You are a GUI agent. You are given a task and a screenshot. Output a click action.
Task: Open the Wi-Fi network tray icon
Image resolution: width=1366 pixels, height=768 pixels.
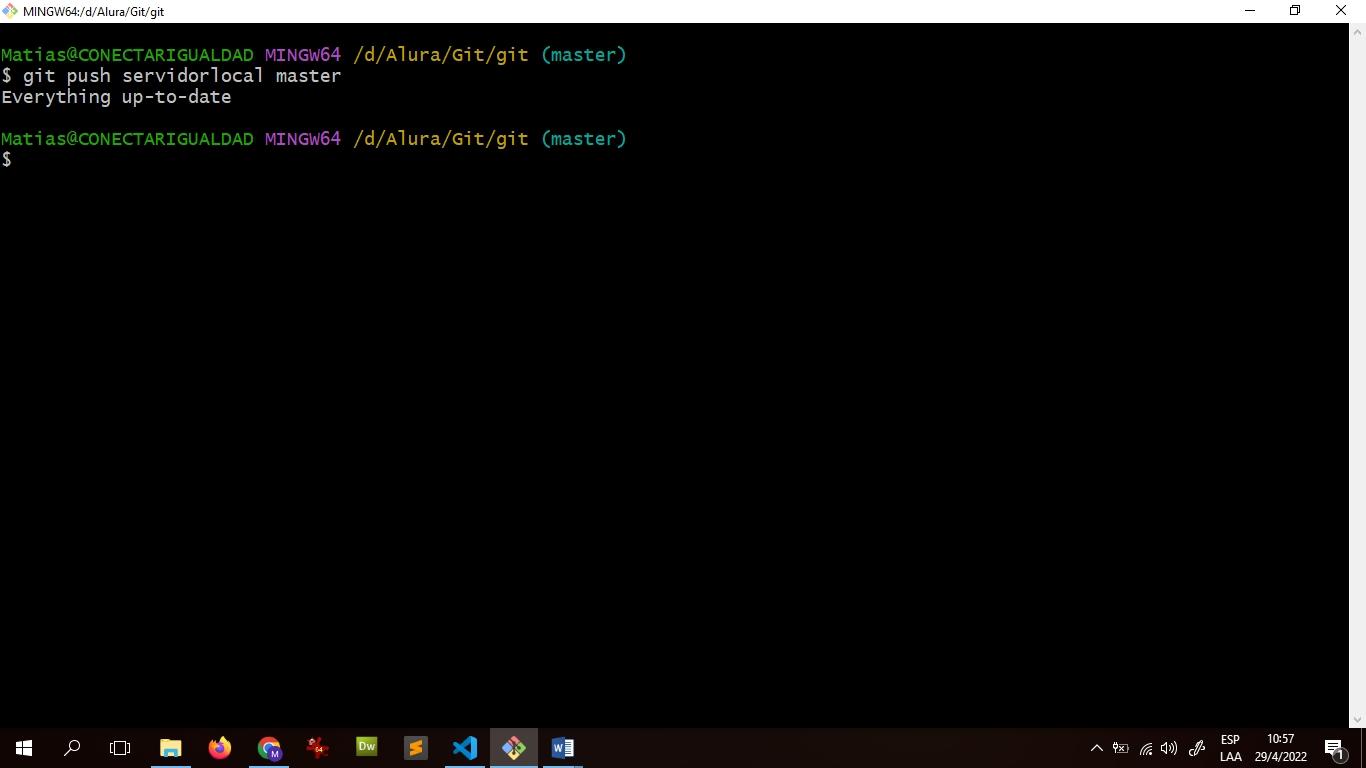(x=1146, y=748)
